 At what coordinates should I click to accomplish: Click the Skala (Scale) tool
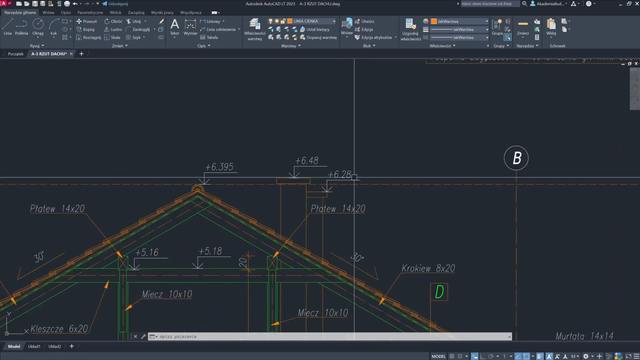[112, 38]
